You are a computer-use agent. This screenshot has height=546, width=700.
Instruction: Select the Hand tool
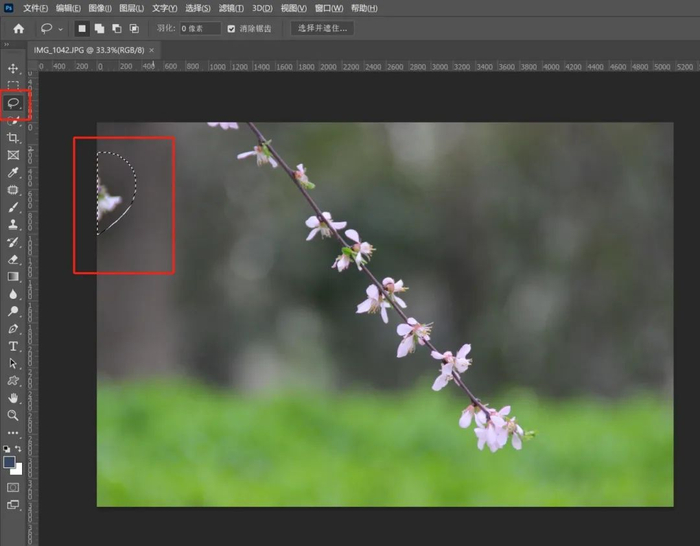(x=13, y=398)
